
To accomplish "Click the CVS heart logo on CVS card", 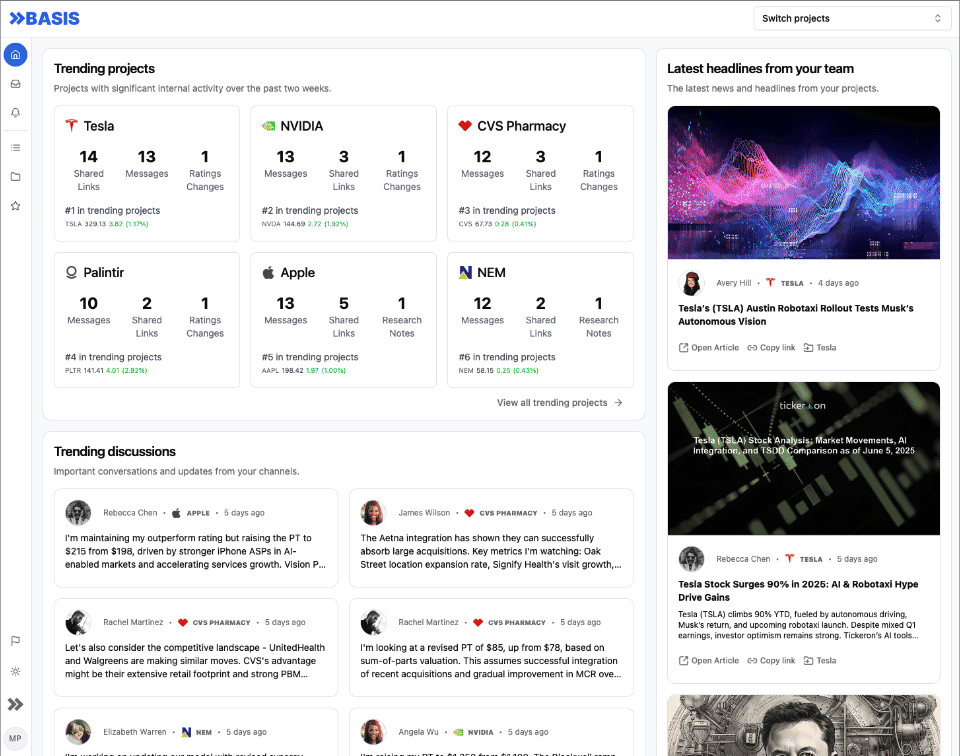I will (x=465, y=125).
